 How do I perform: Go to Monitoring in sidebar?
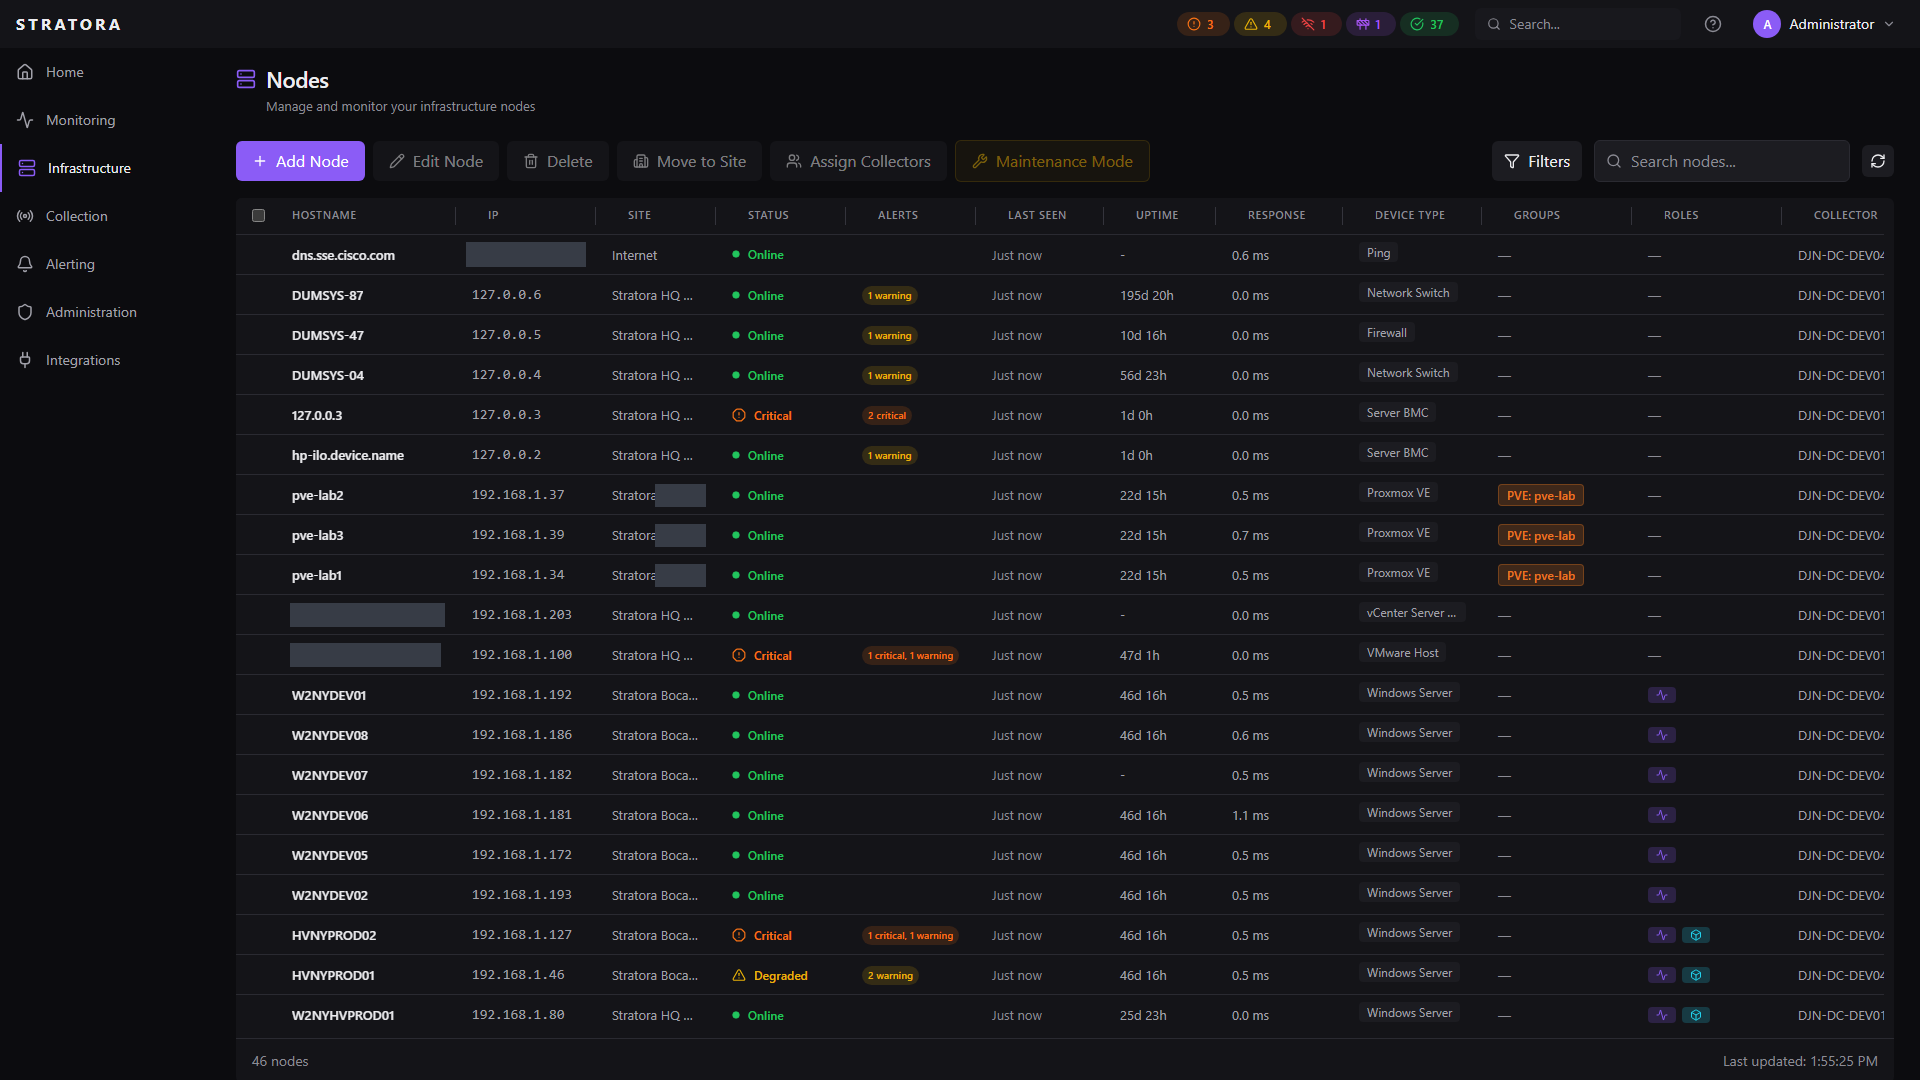pyautogui.click(x=80, y=120)
